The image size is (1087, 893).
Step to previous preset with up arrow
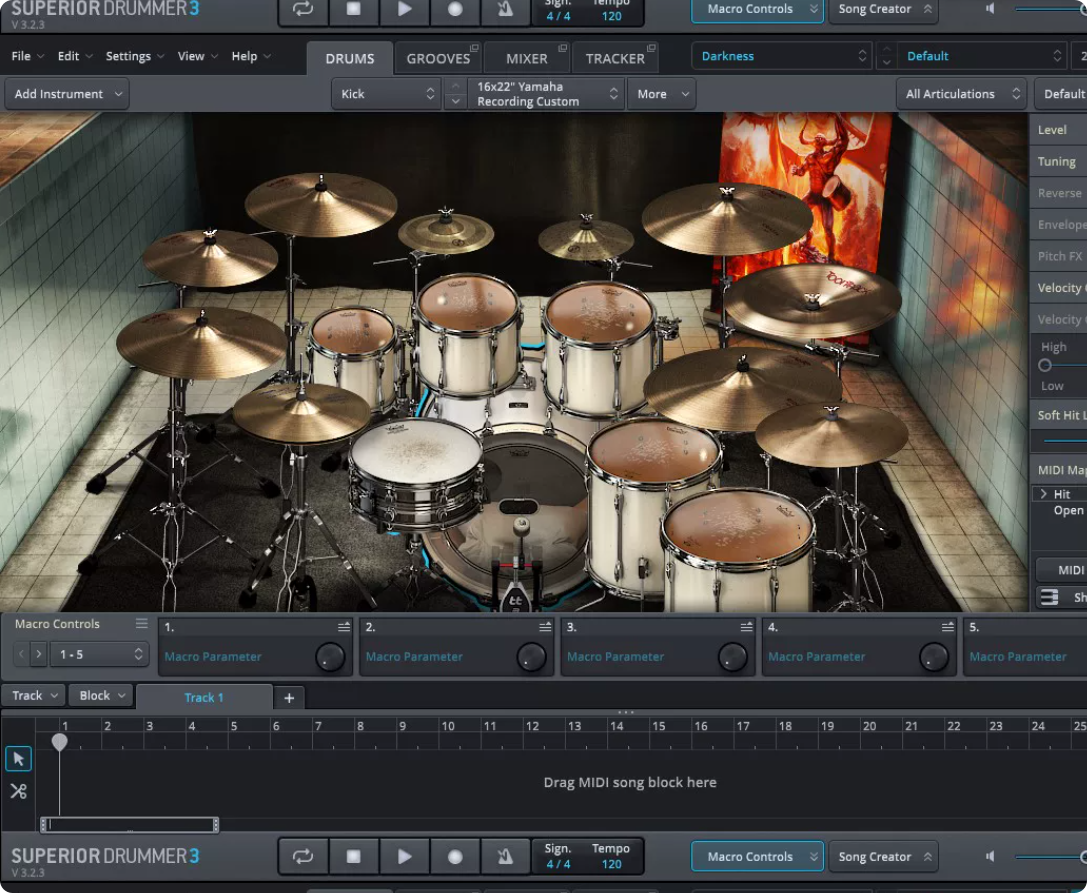885,49
